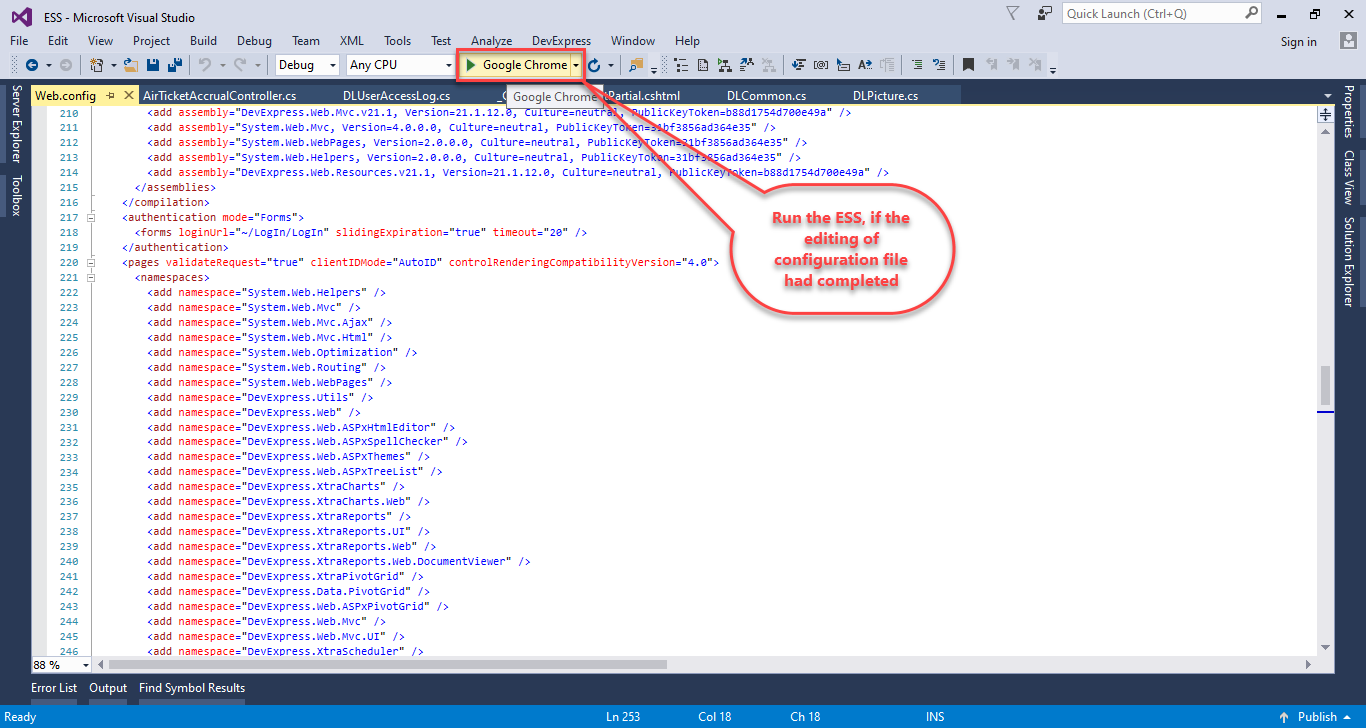This screenshot has height=728, width=1366.
Task: Run the project with Google Chrome
Action: (x=515, y=65)
